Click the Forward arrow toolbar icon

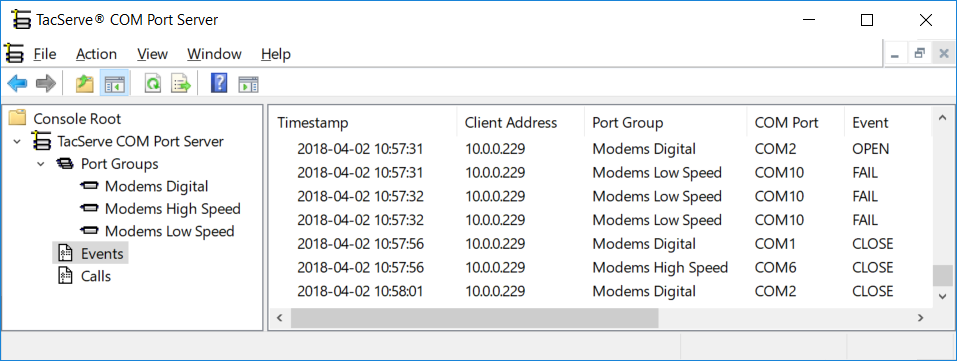pyautogui.click(x=46, y=83)
